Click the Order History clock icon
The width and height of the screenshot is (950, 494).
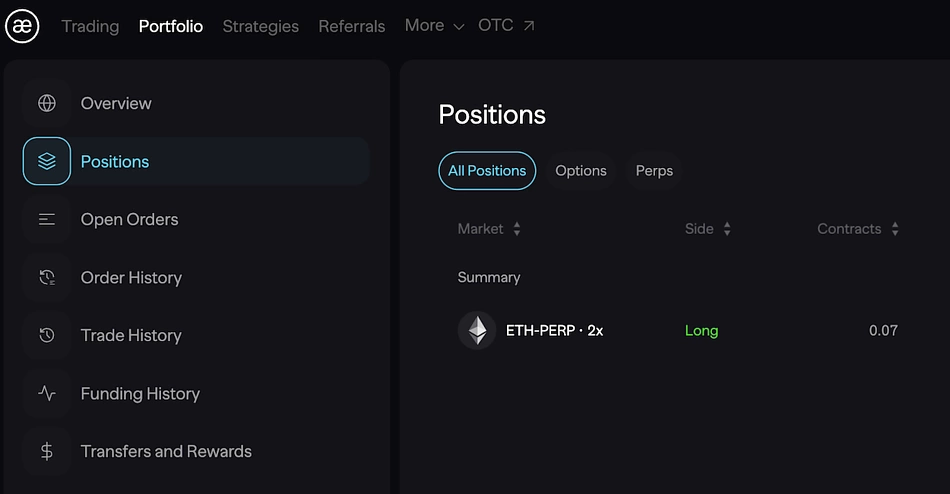[x=47, y=278]
